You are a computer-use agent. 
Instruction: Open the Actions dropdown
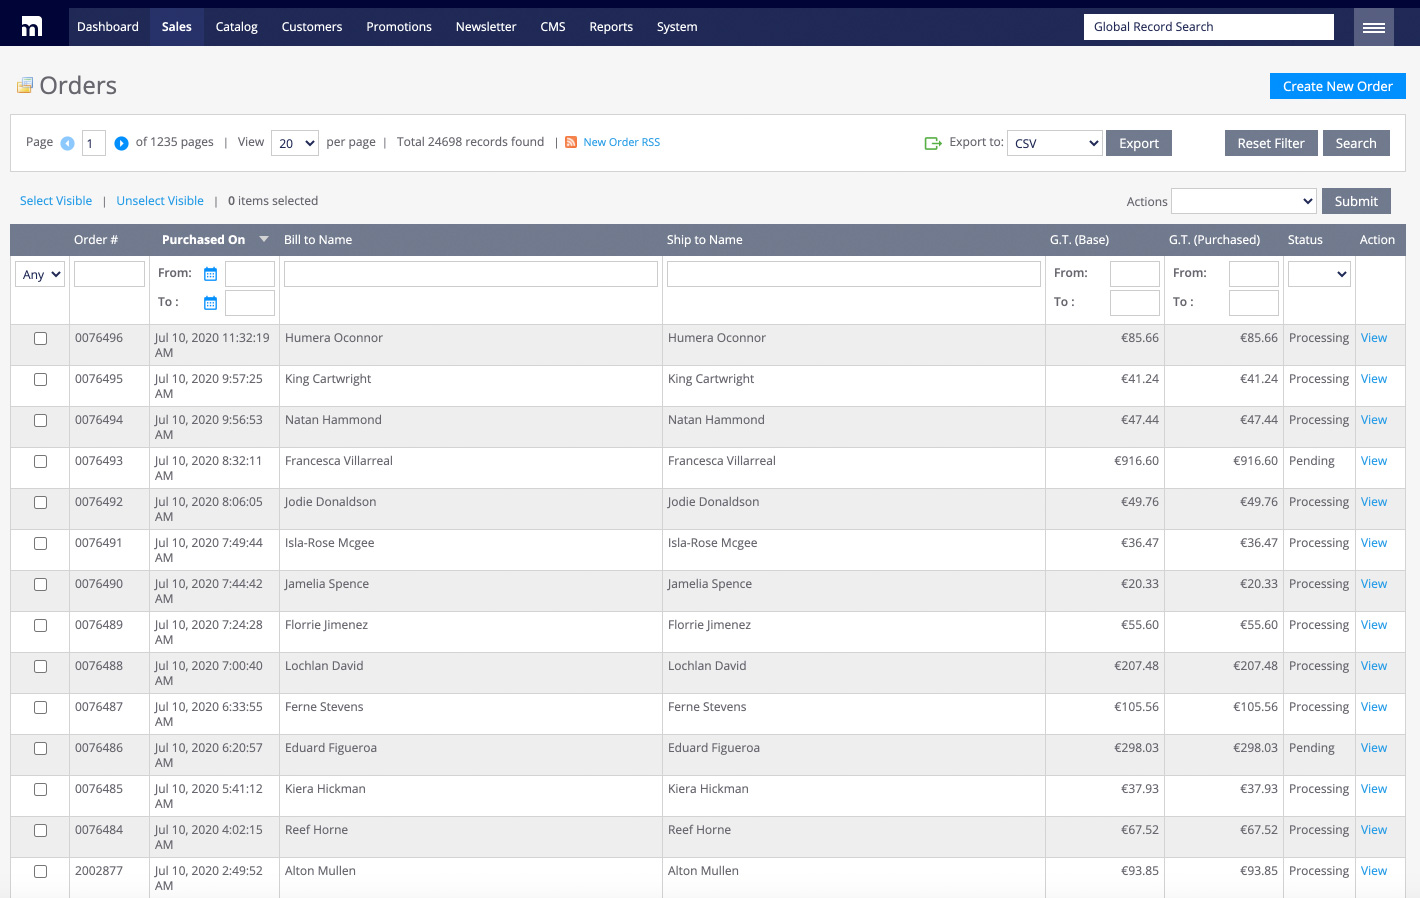pos(1243,201)
